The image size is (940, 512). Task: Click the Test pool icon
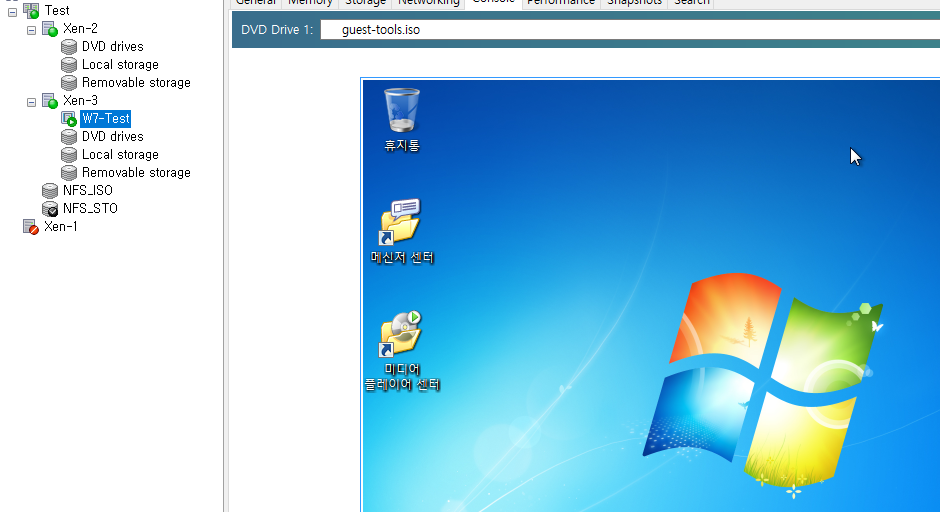[x=31, y=10]
